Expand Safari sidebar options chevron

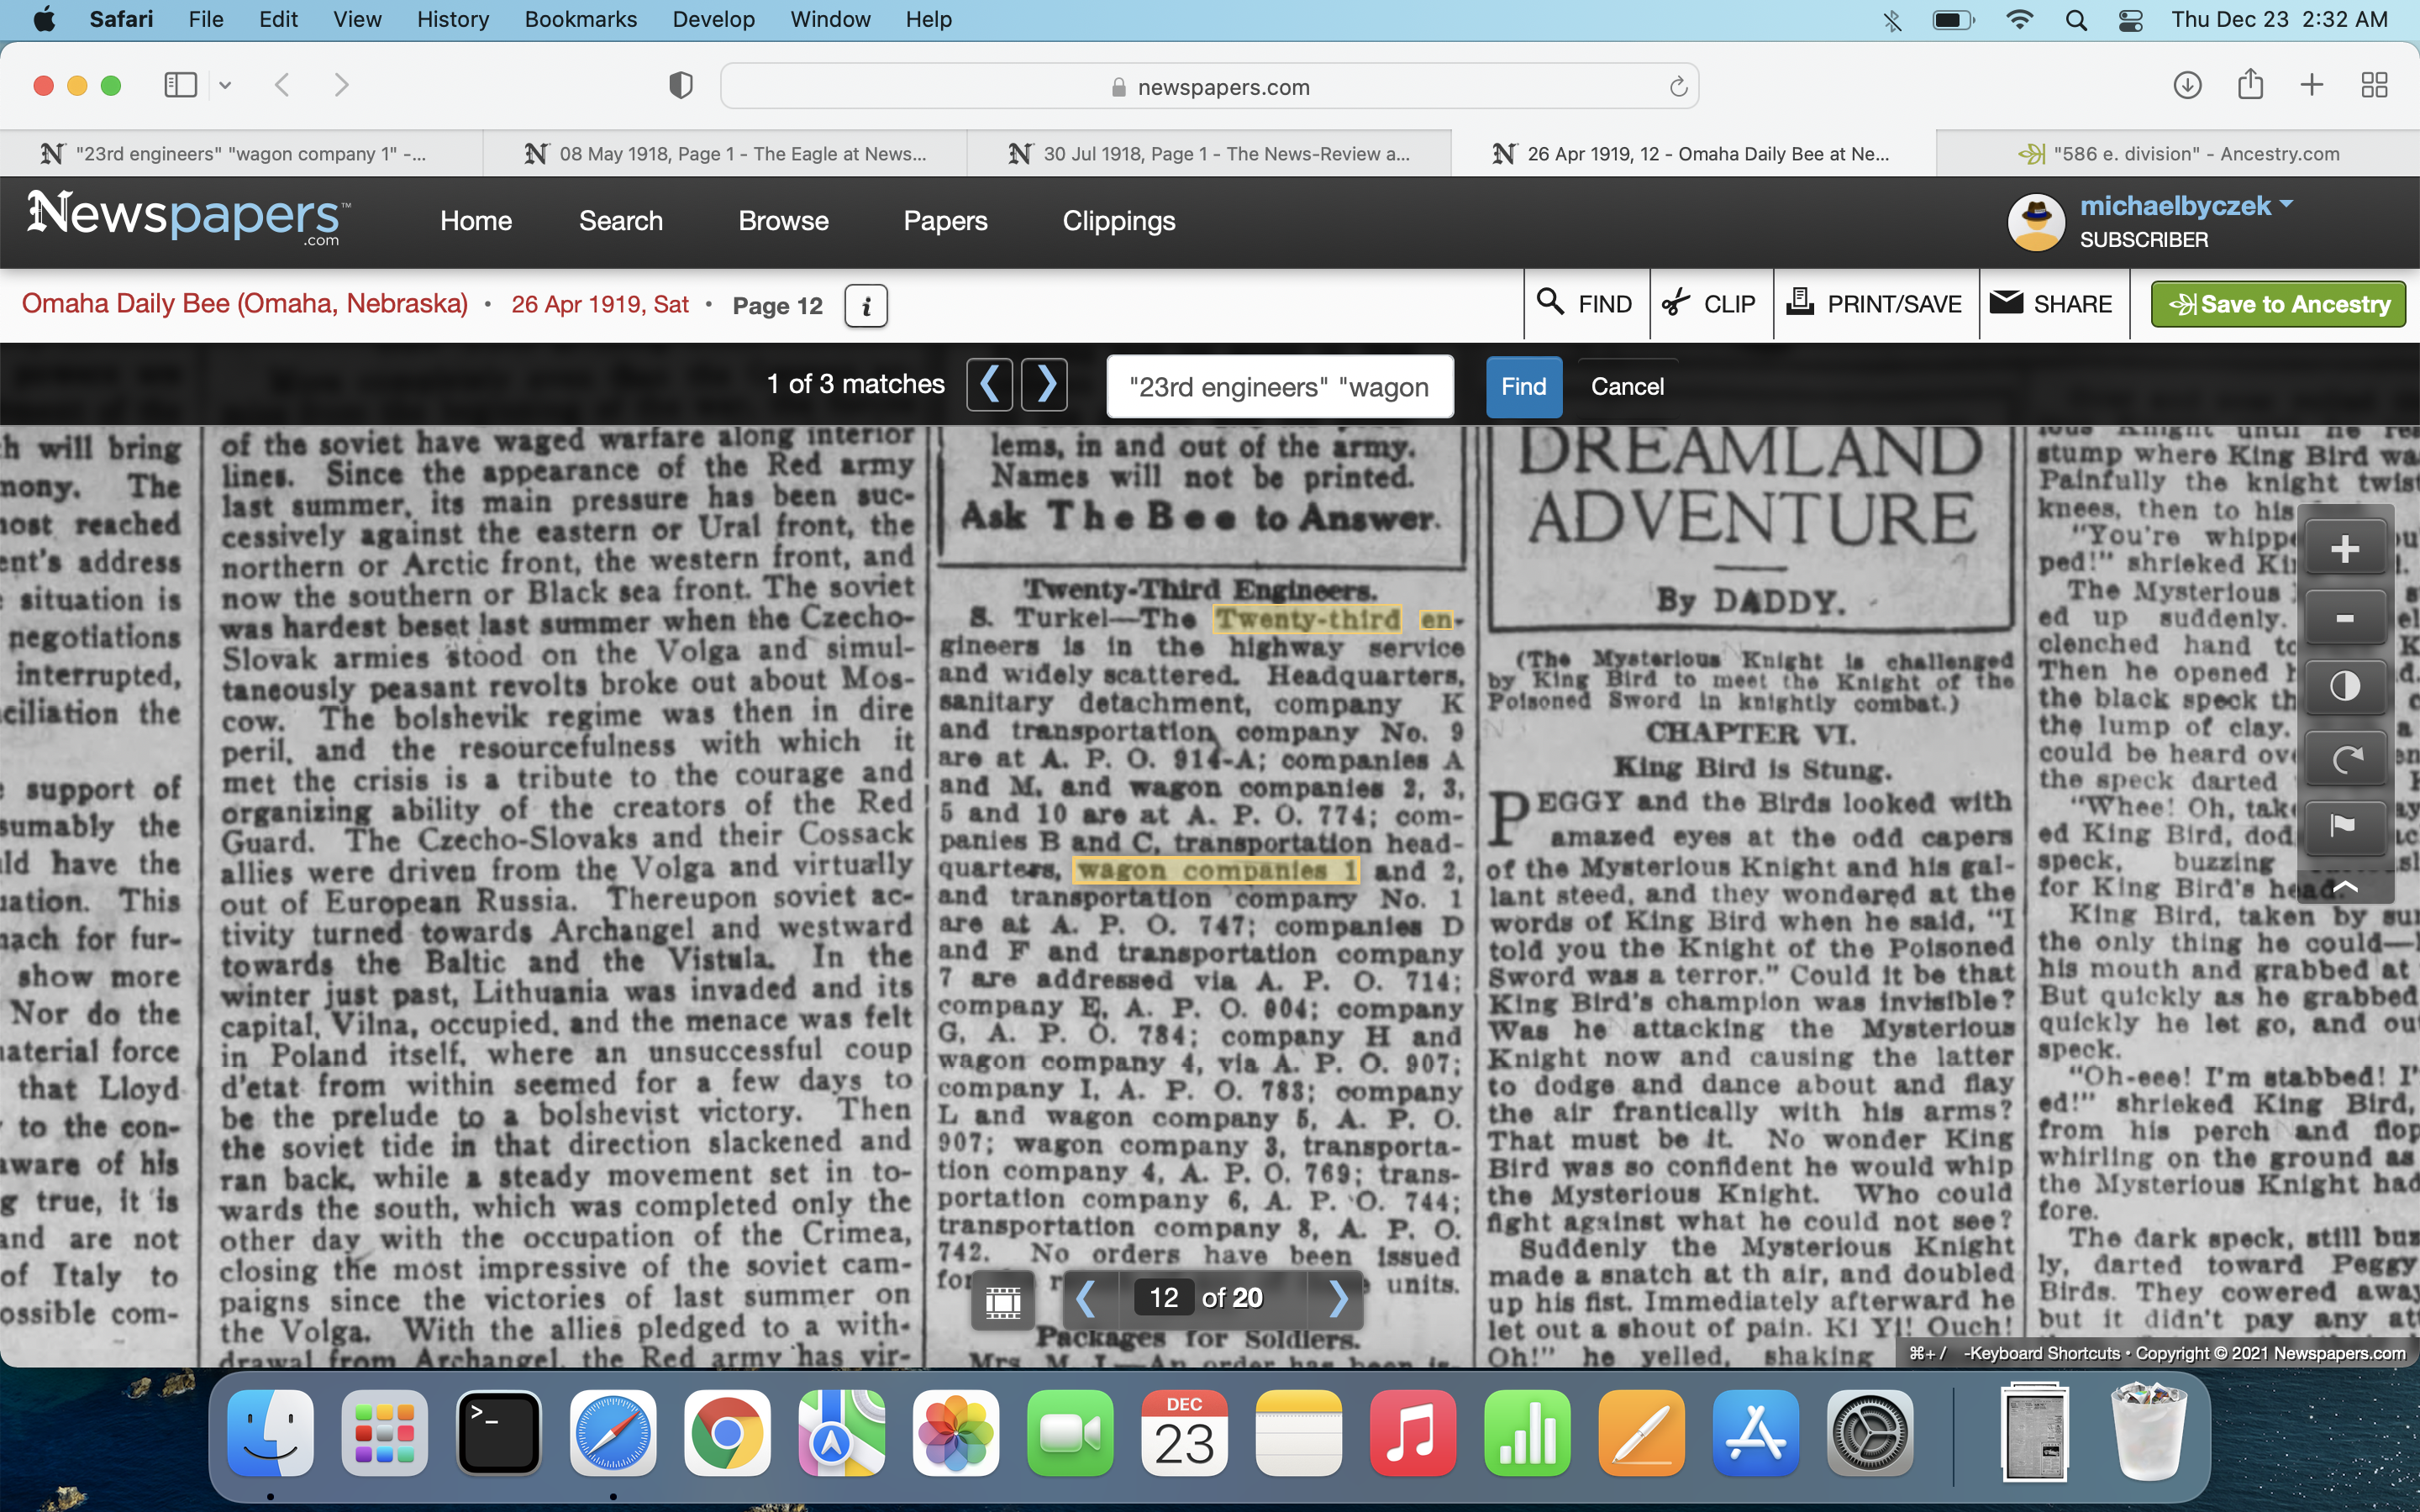click(x=225, y=86)
